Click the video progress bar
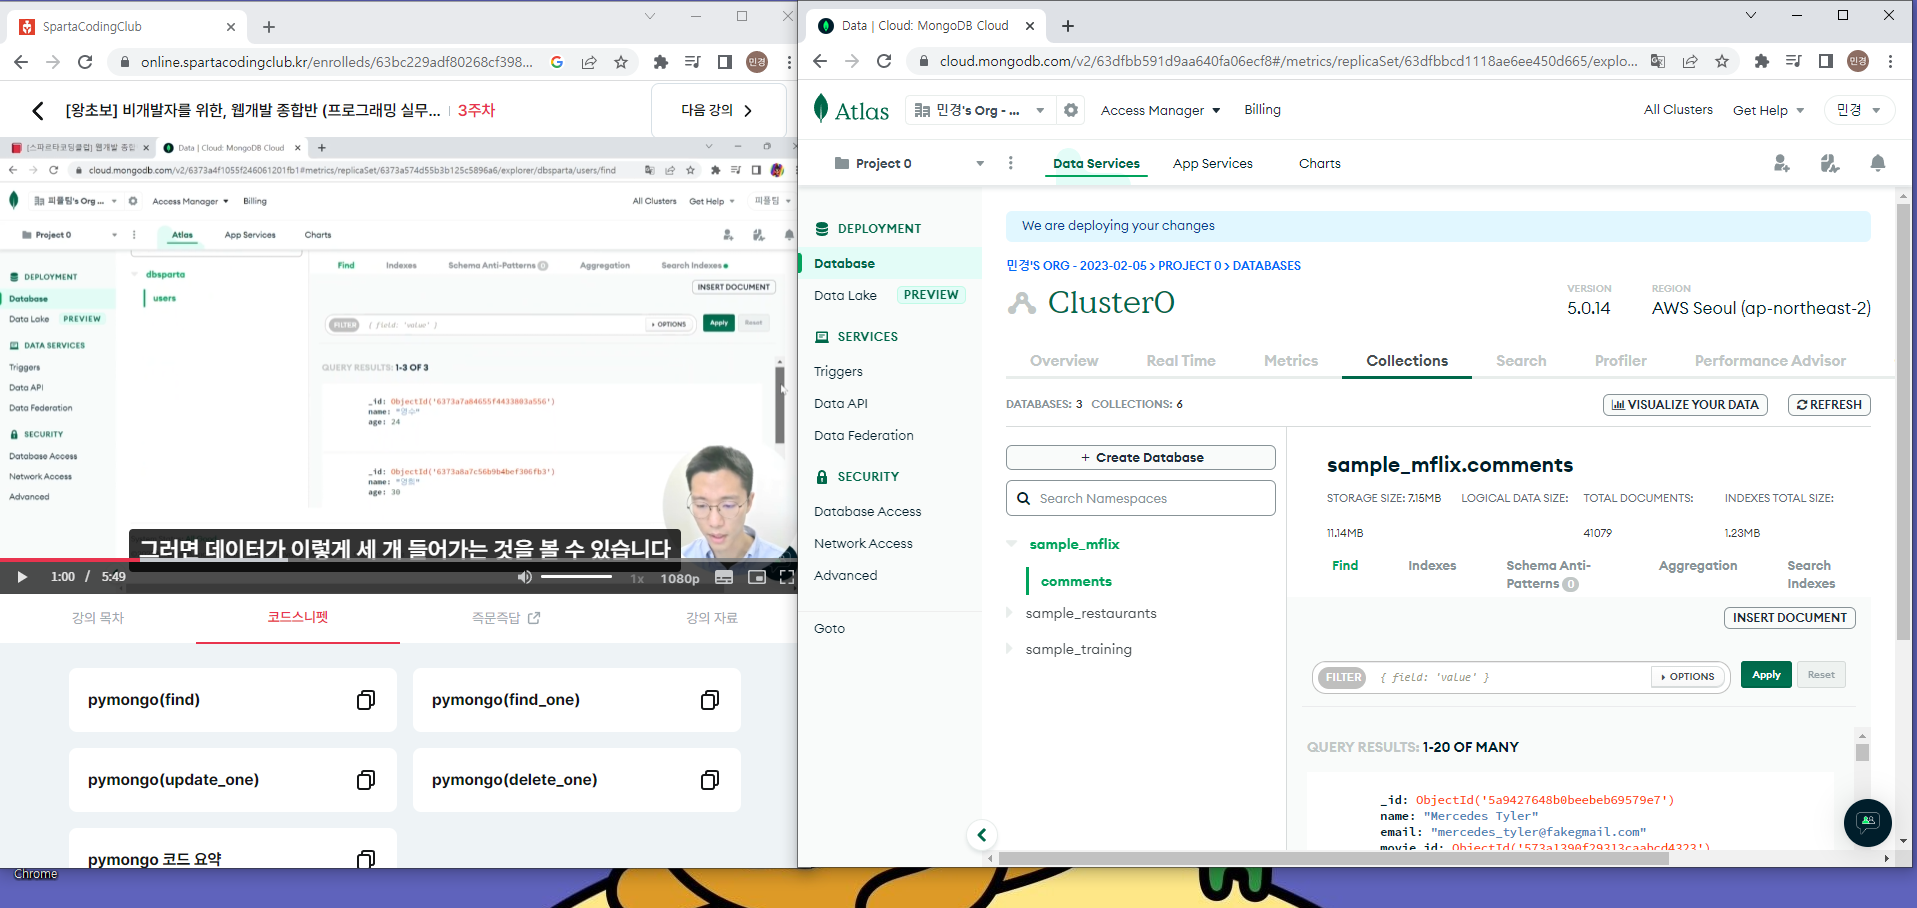Image resolution: width=1917 pixels, height=908 pixels. point(398,559)
